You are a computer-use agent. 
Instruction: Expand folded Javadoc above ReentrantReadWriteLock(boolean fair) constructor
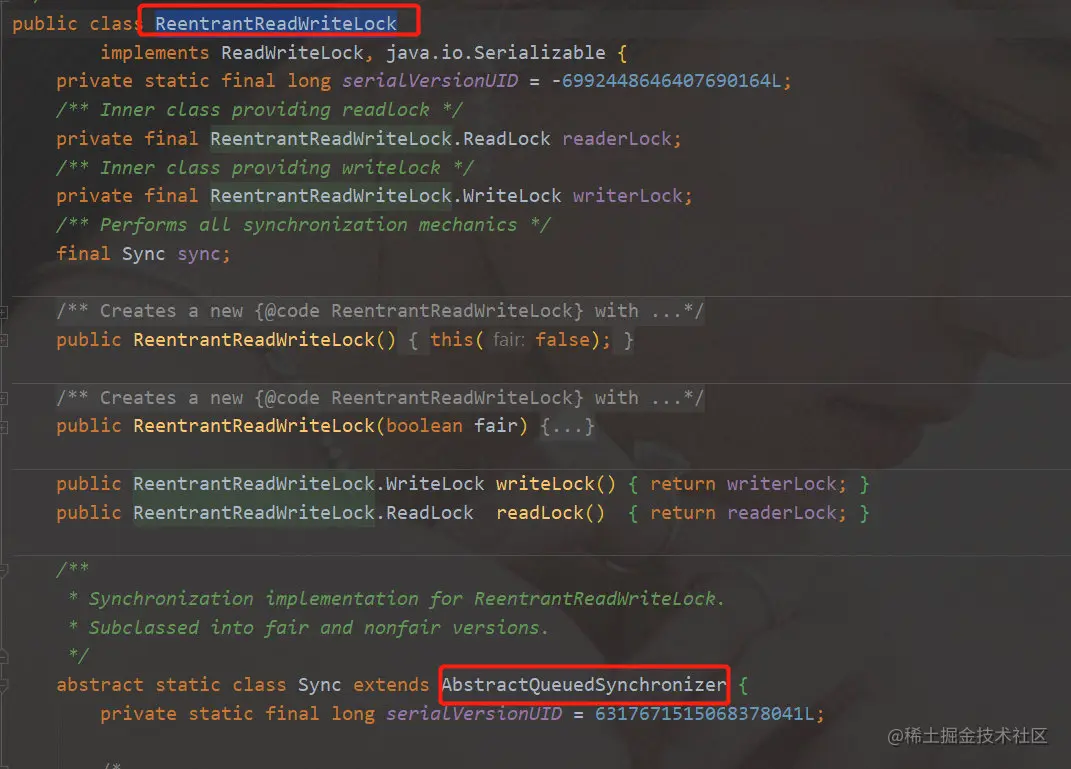click(3, 398)
